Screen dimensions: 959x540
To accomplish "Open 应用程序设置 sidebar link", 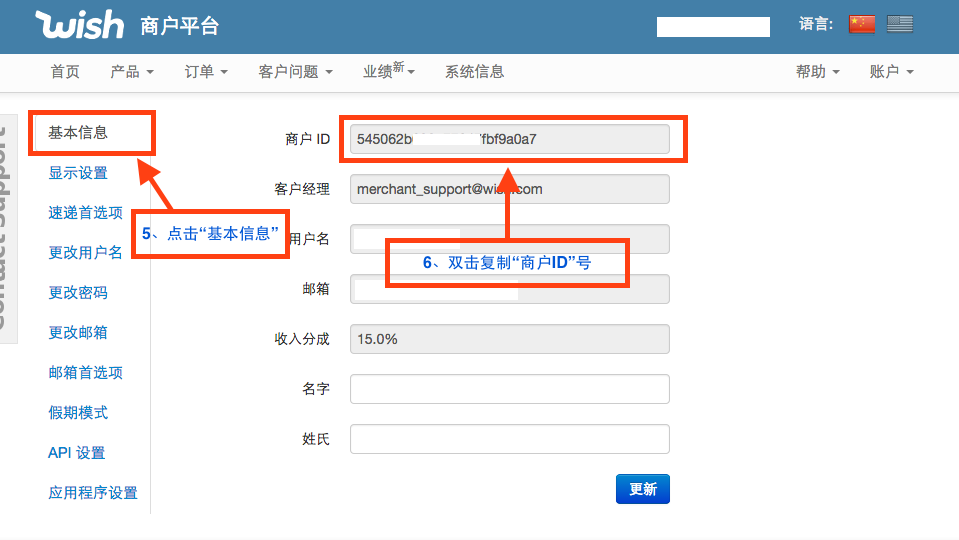I will click(x=93, y=492).
